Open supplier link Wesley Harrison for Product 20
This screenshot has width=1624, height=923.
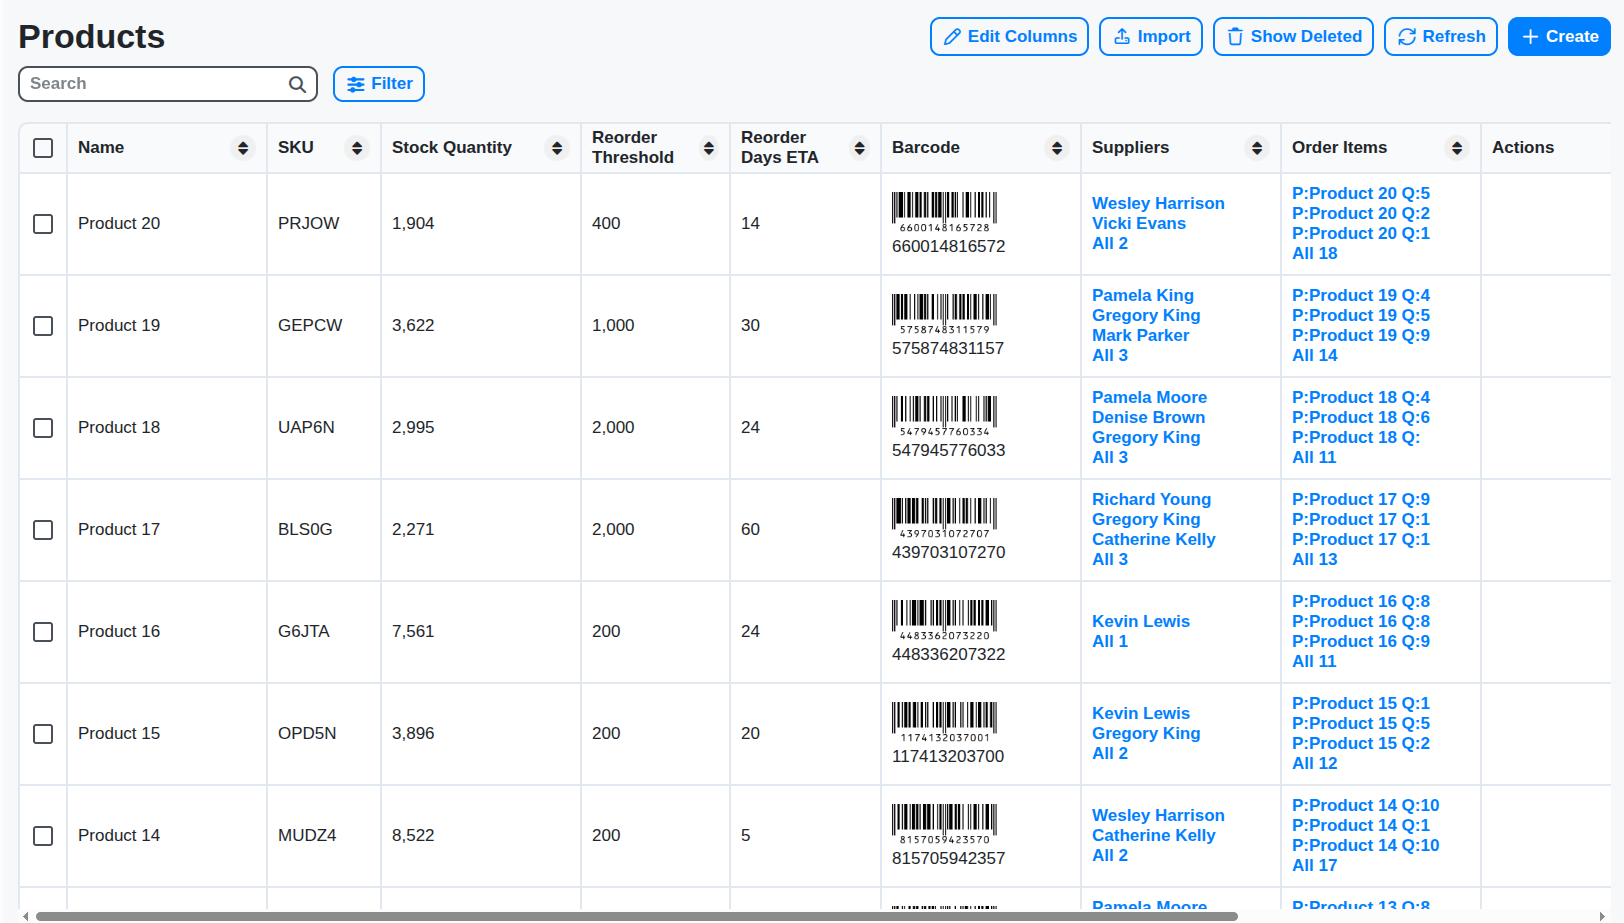1158,203
